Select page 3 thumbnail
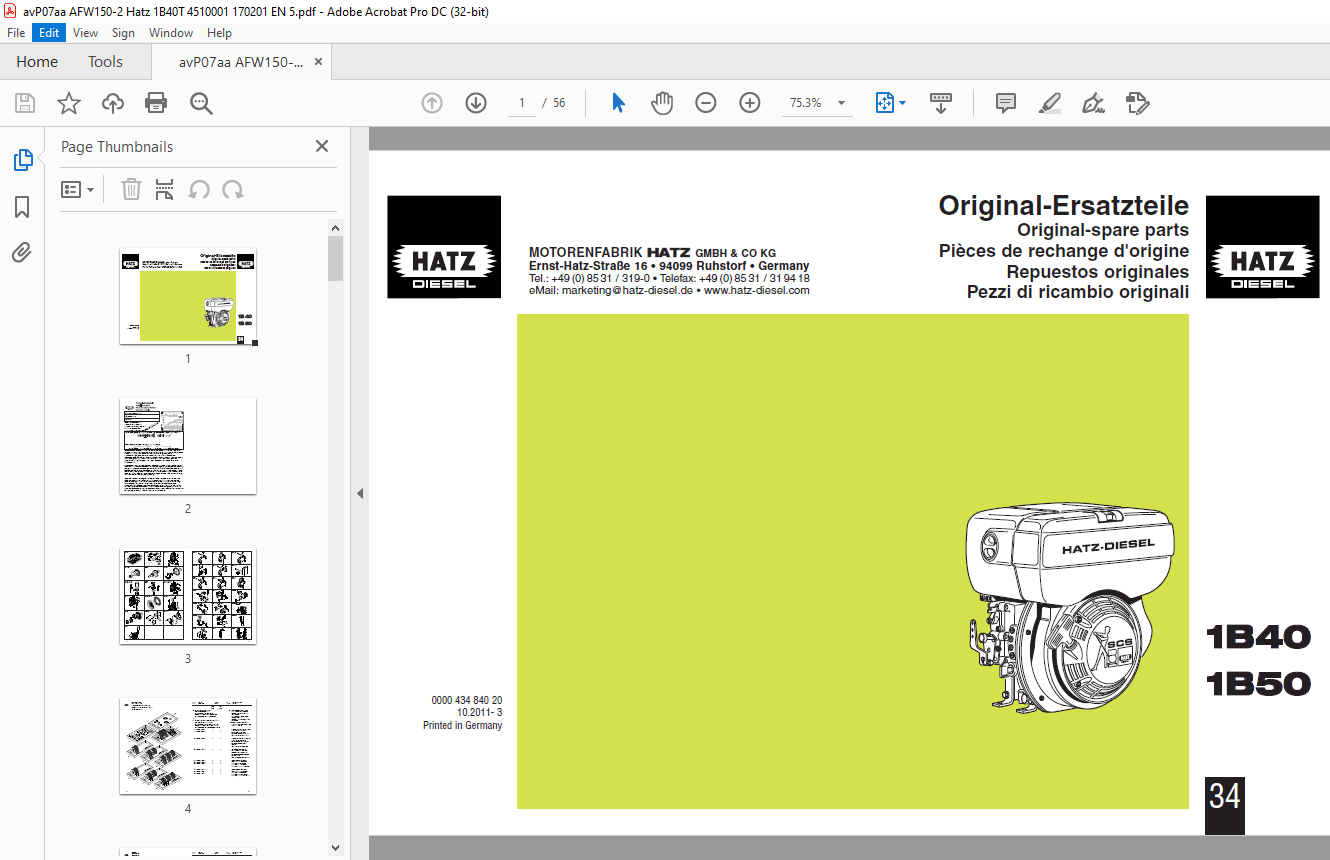Viewport: 1330px width, 860px height. [x=188, y=596]
